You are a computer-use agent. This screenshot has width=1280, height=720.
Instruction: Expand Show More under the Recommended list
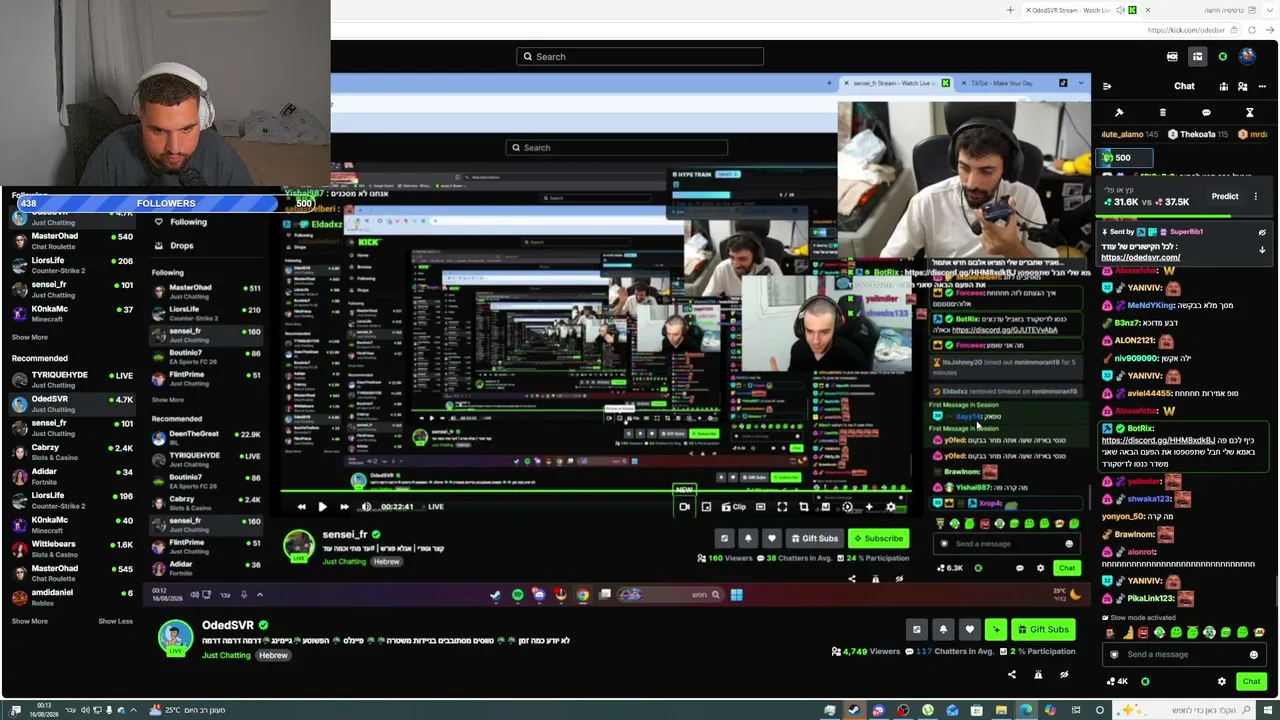(30, 621)
